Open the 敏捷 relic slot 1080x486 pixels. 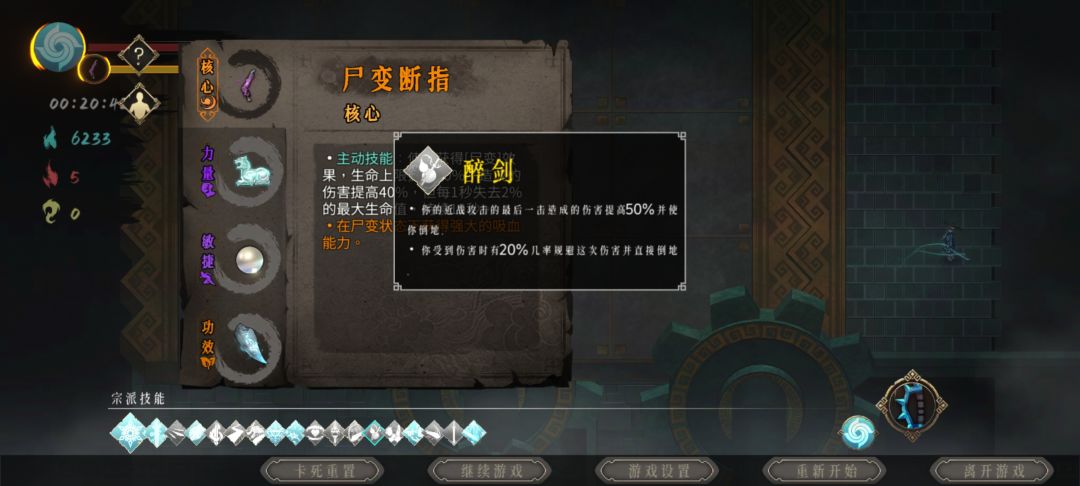point(207,259)
